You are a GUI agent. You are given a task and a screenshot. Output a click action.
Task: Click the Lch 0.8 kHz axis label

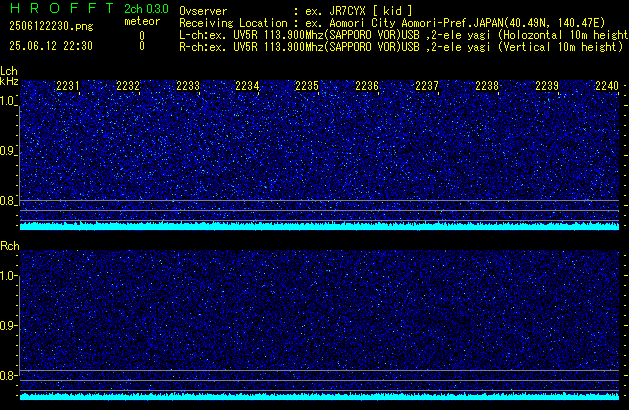pyautogui.click(x=8, y=201)
